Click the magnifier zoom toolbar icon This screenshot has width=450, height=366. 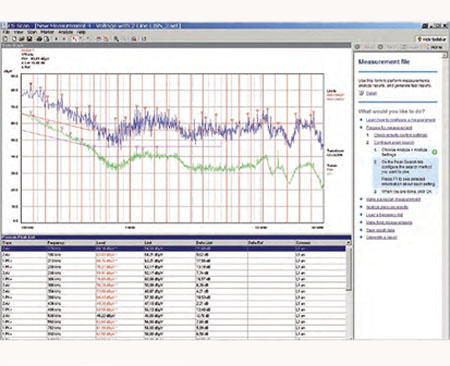(116, 39)
